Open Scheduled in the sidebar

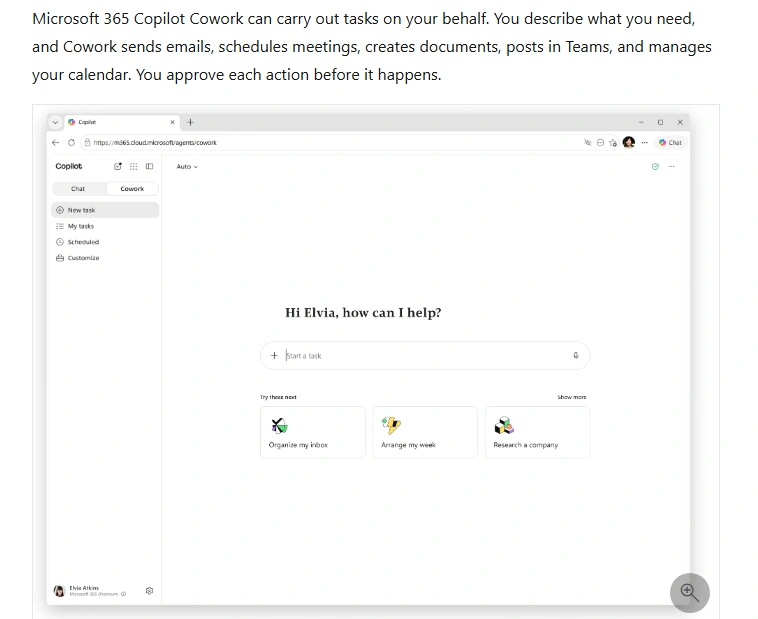tap(105, 242)
